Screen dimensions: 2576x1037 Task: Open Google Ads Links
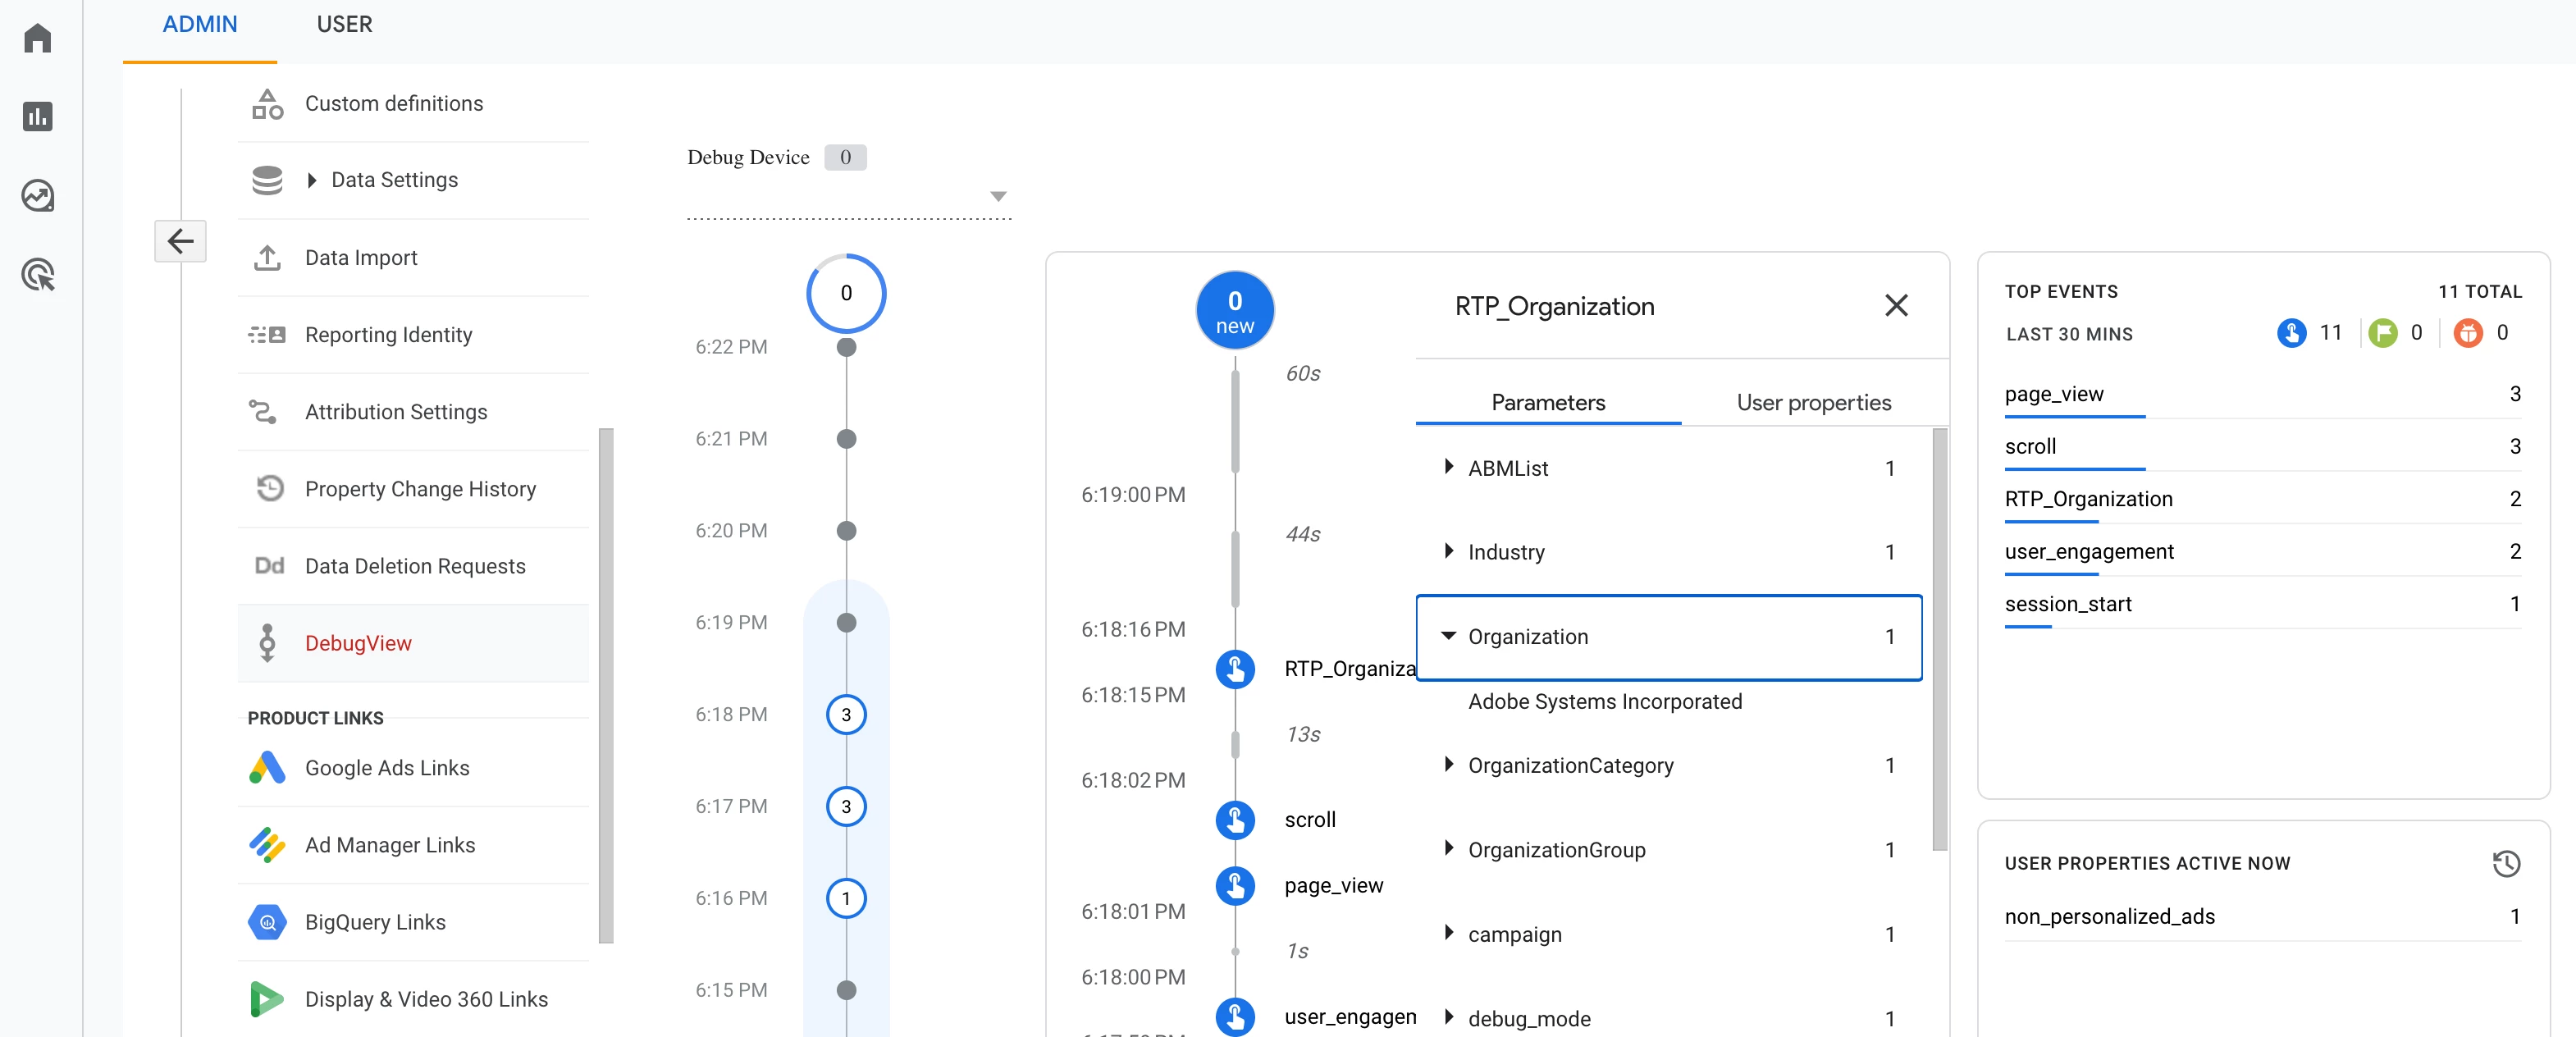pos(387,768)
